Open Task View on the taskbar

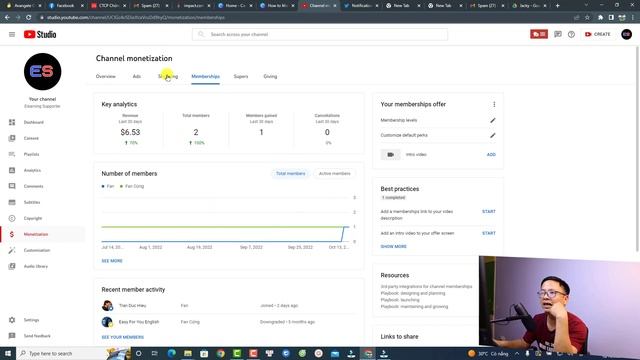click(155, 353)
